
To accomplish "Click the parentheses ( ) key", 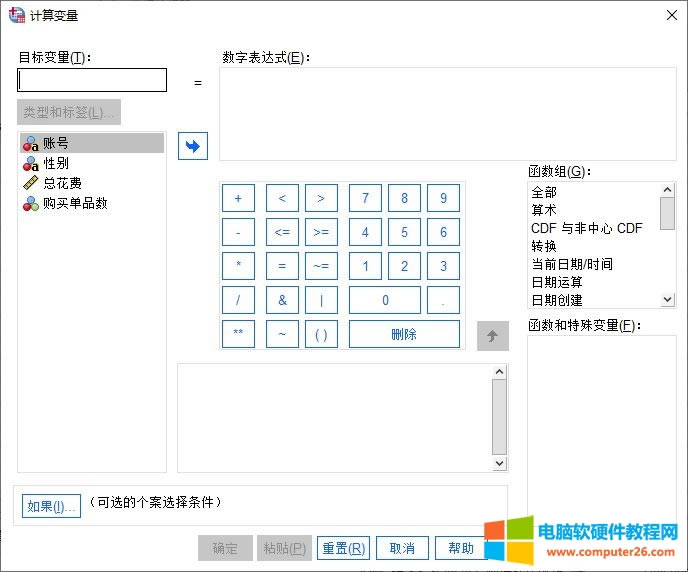I will click(x=321, y=334).
